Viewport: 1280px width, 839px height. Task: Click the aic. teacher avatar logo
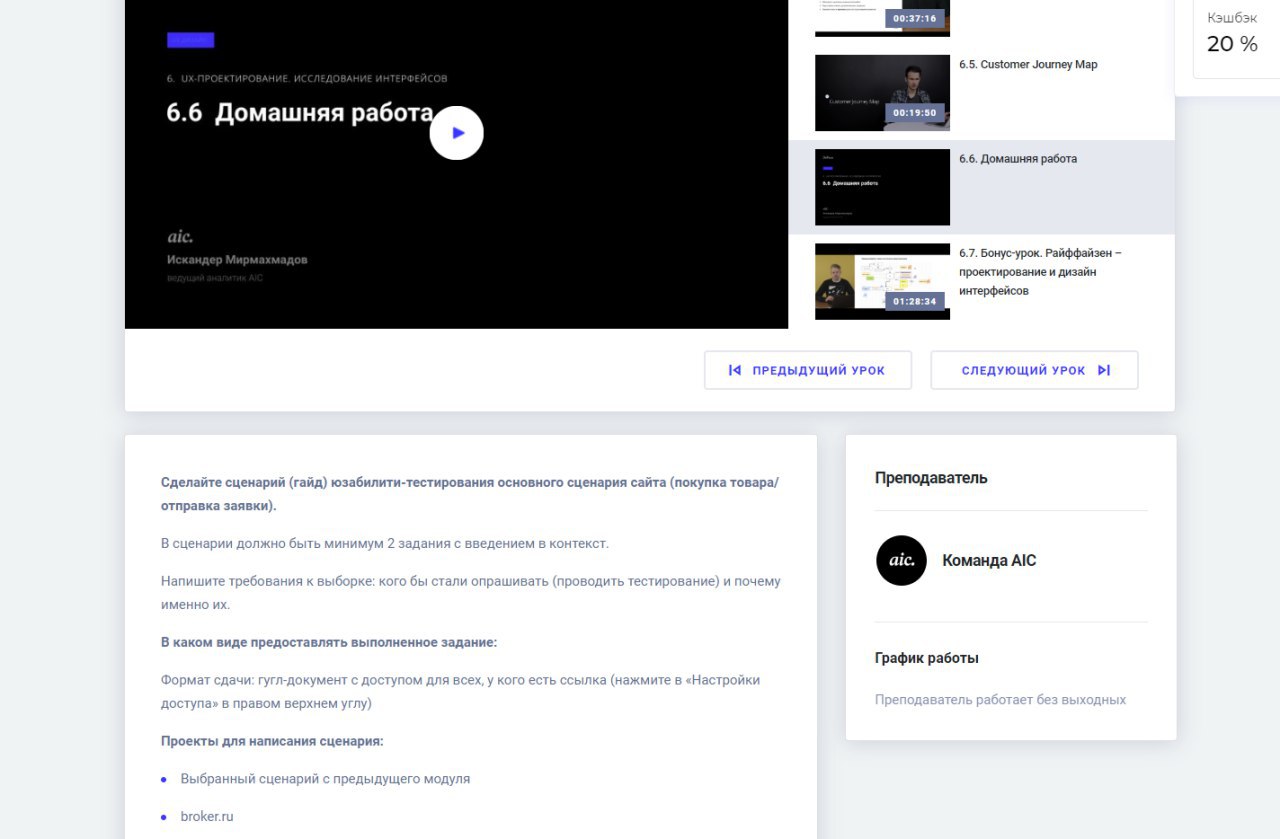tap(901, 560)
